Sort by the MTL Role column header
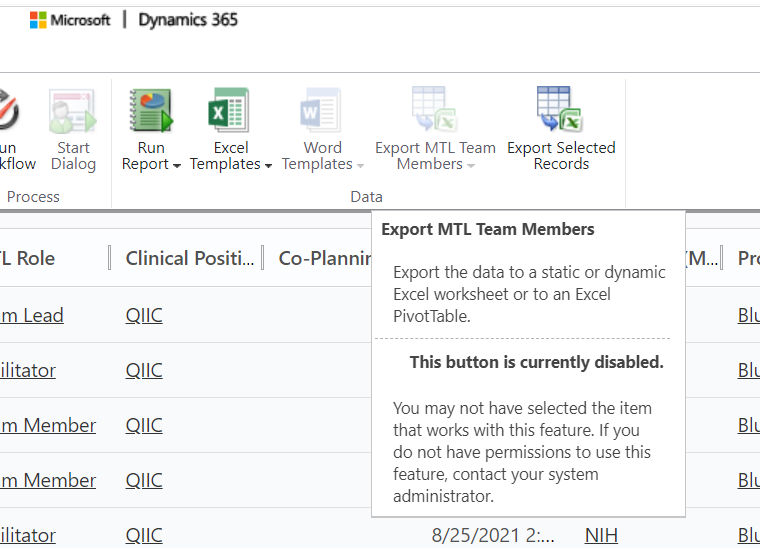Viewport: 760px width, 548px height. coord(27,258)
